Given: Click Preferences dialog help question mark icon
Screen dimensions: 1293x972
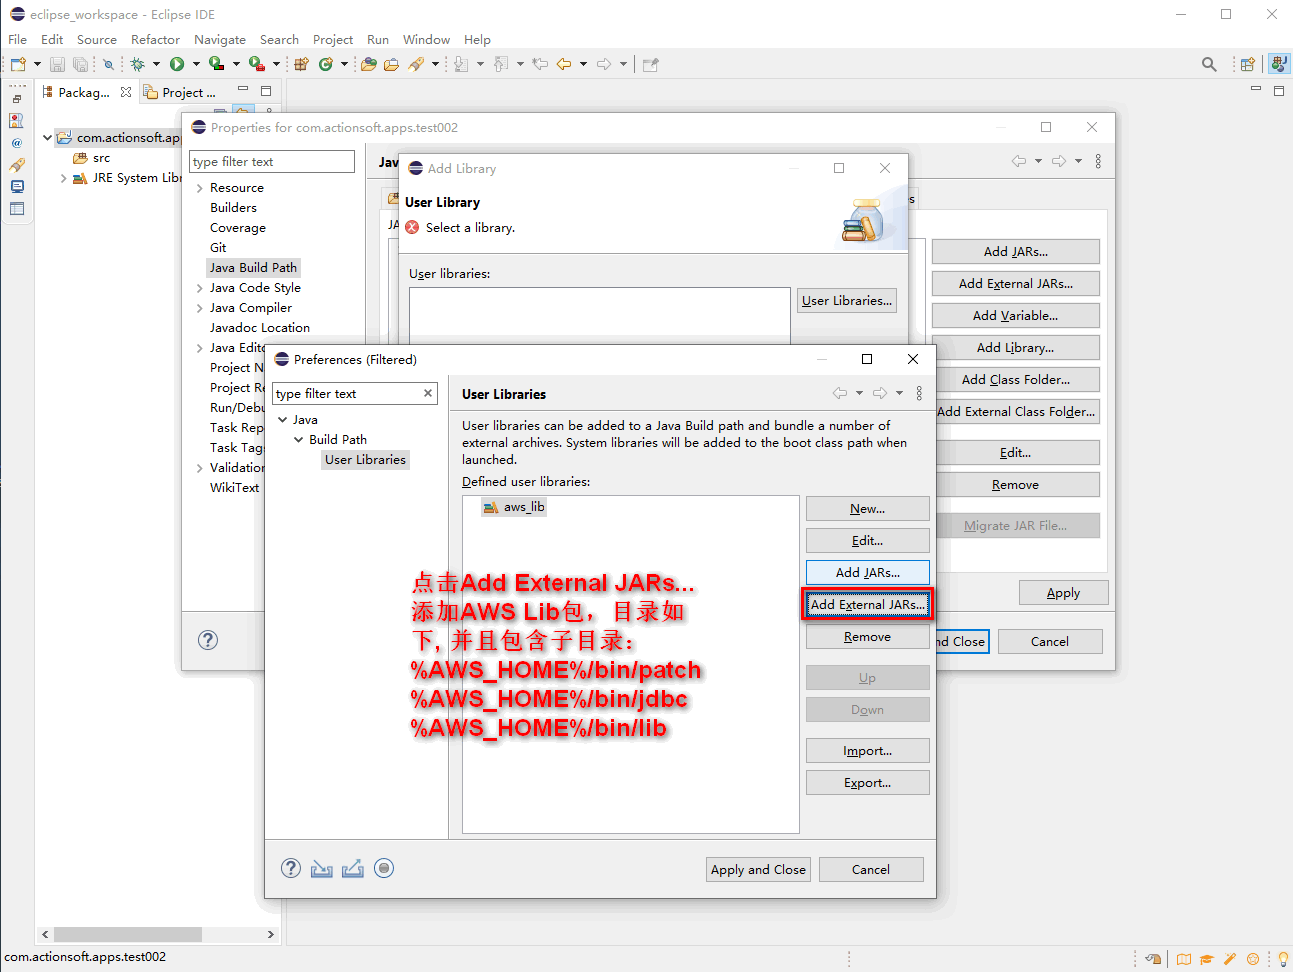Looking at the screenshot, I should click(291, 868).
